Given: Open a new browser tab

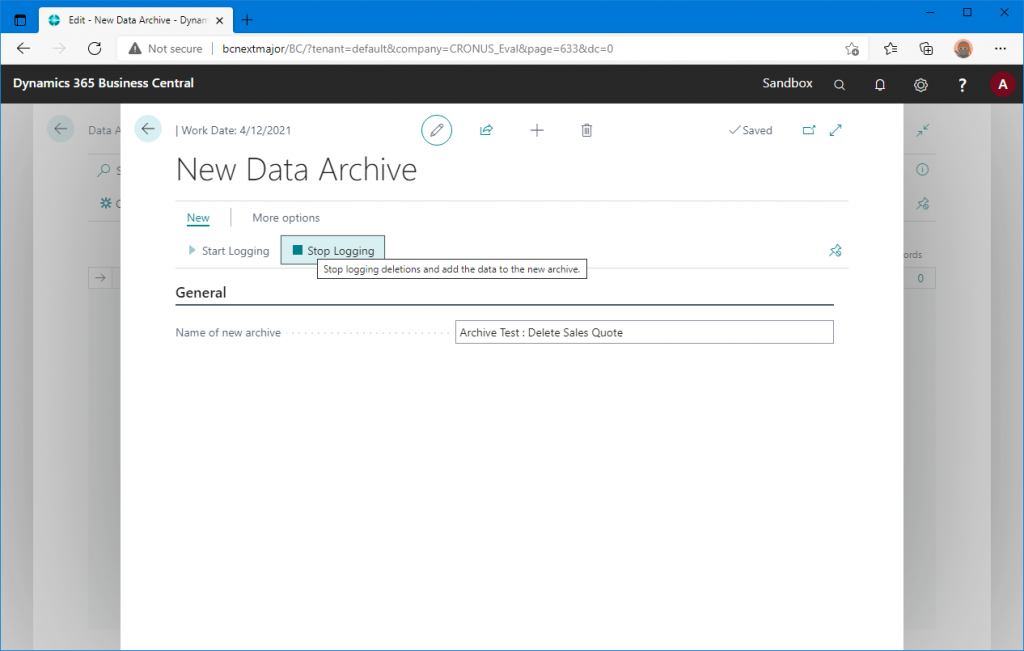Looking at the screenshot, I should [247, 20].
